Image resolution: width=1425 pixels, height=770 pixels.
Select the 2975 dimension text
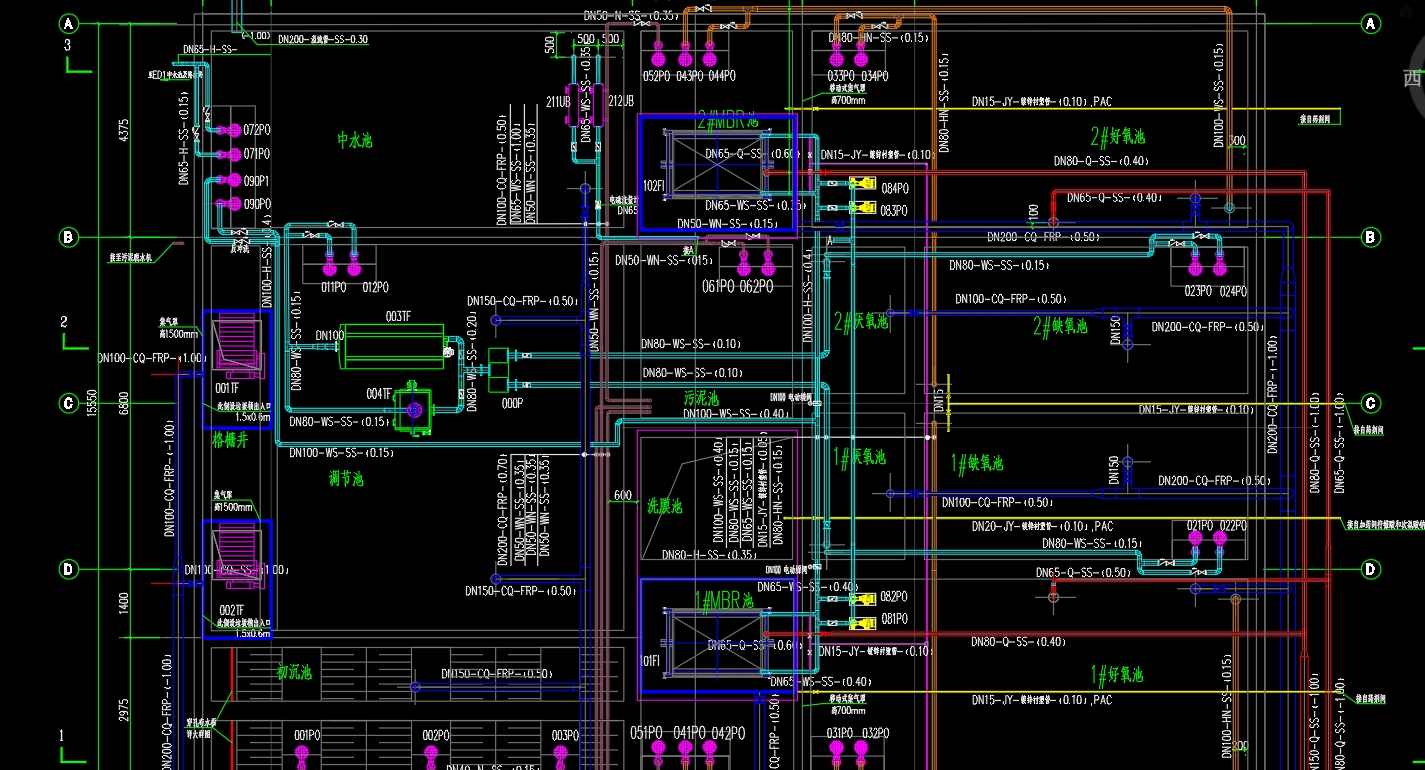click(124, 709)
